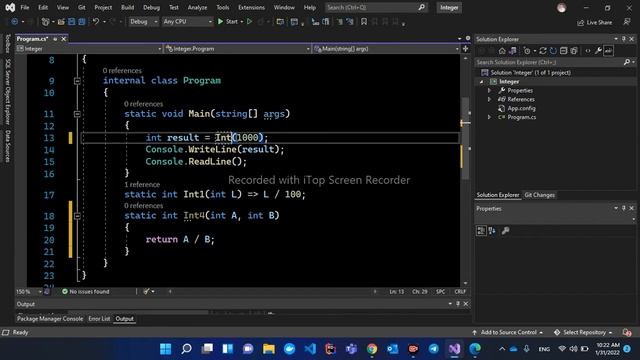
Task: Expand the Program.cs node in Solution Explorer
Action: pyautogui.click(x=489, y=118)
